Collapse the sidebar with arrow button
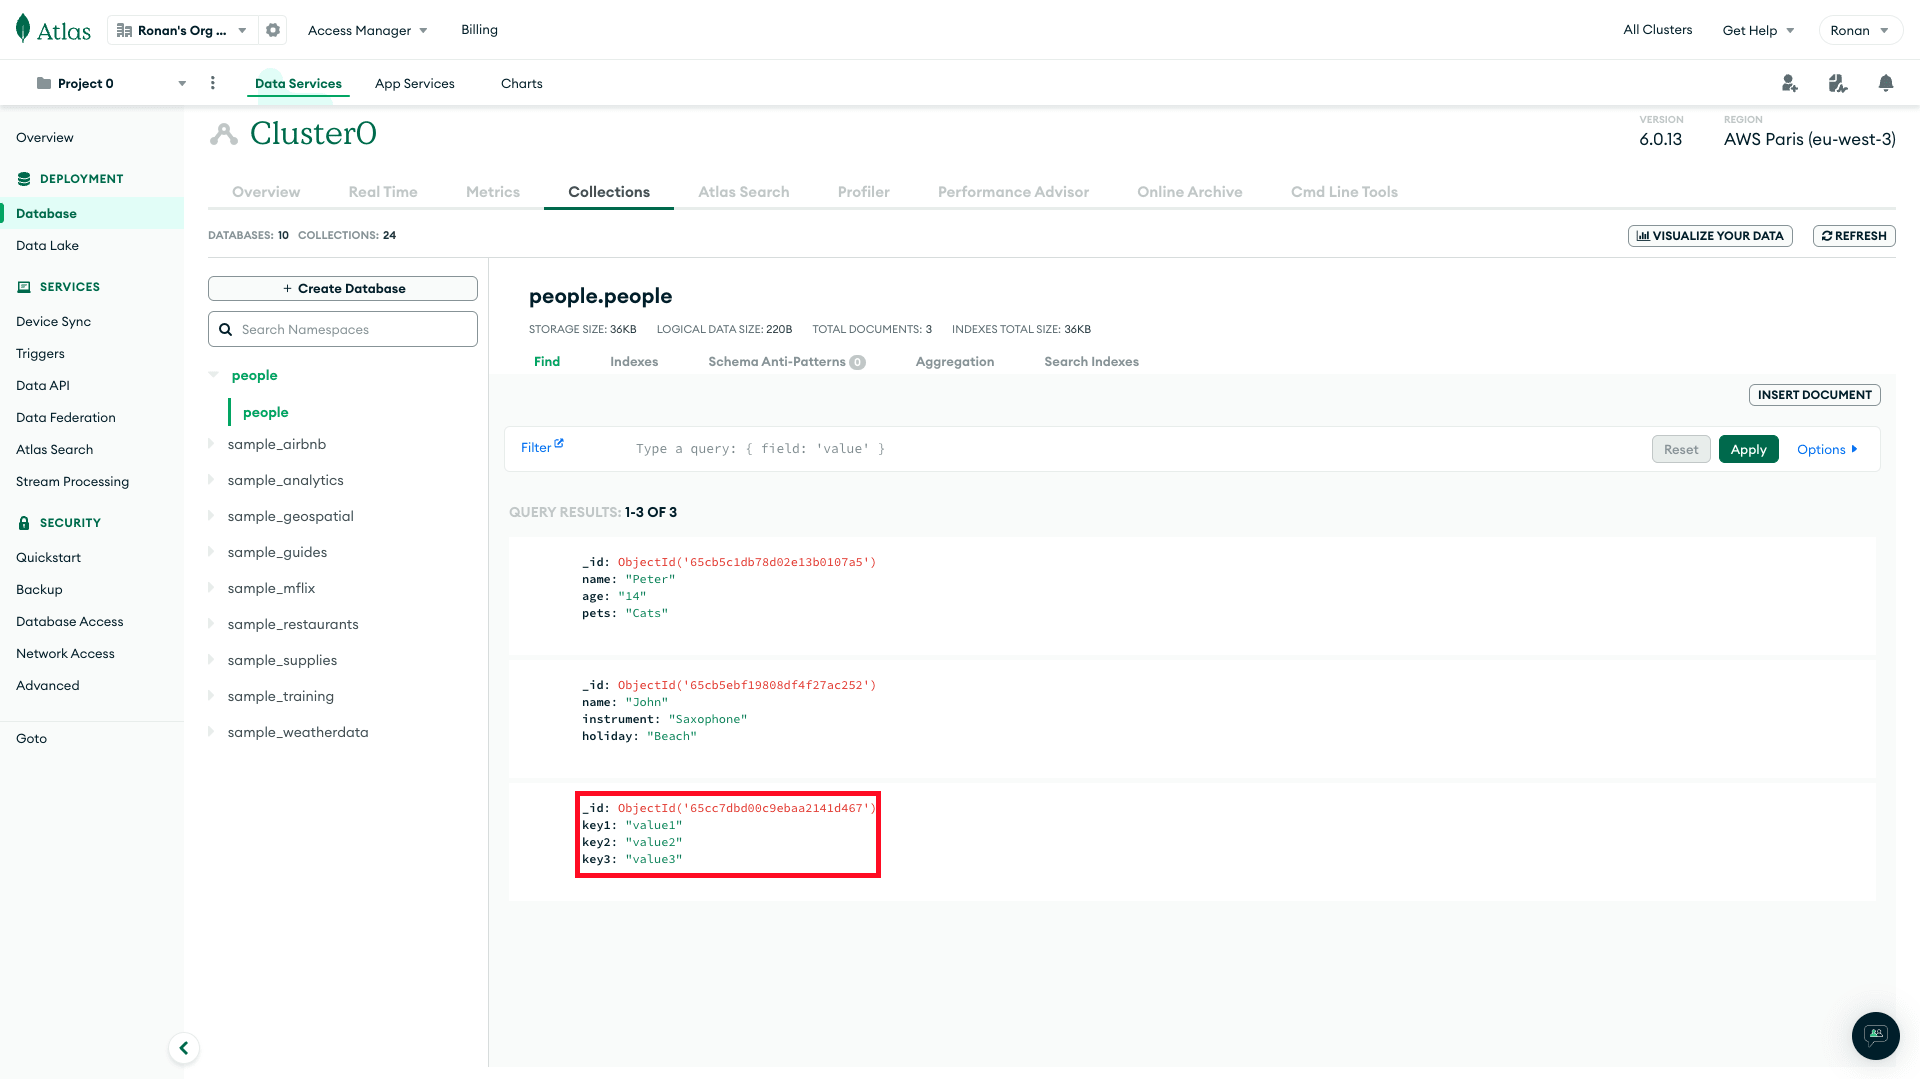The image size is (1920, 1079). [x=184, y=1048]
